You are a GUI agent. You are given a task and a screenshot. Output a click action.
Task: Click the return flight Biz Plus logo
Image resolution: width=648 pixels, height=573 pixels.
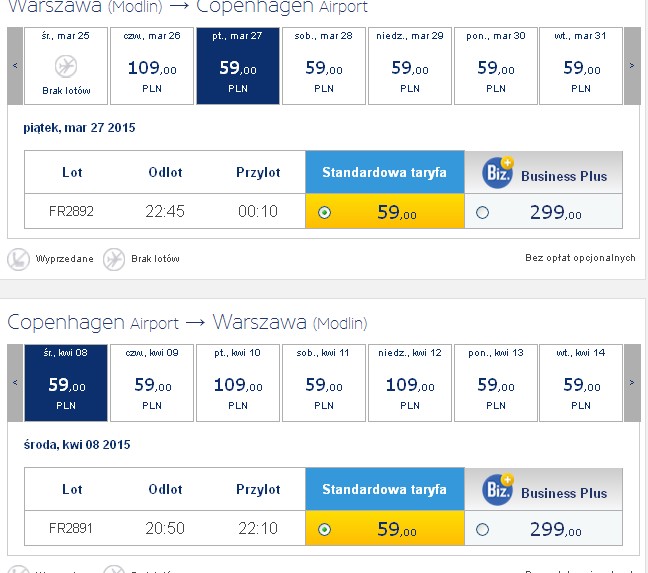coord(498,490)
